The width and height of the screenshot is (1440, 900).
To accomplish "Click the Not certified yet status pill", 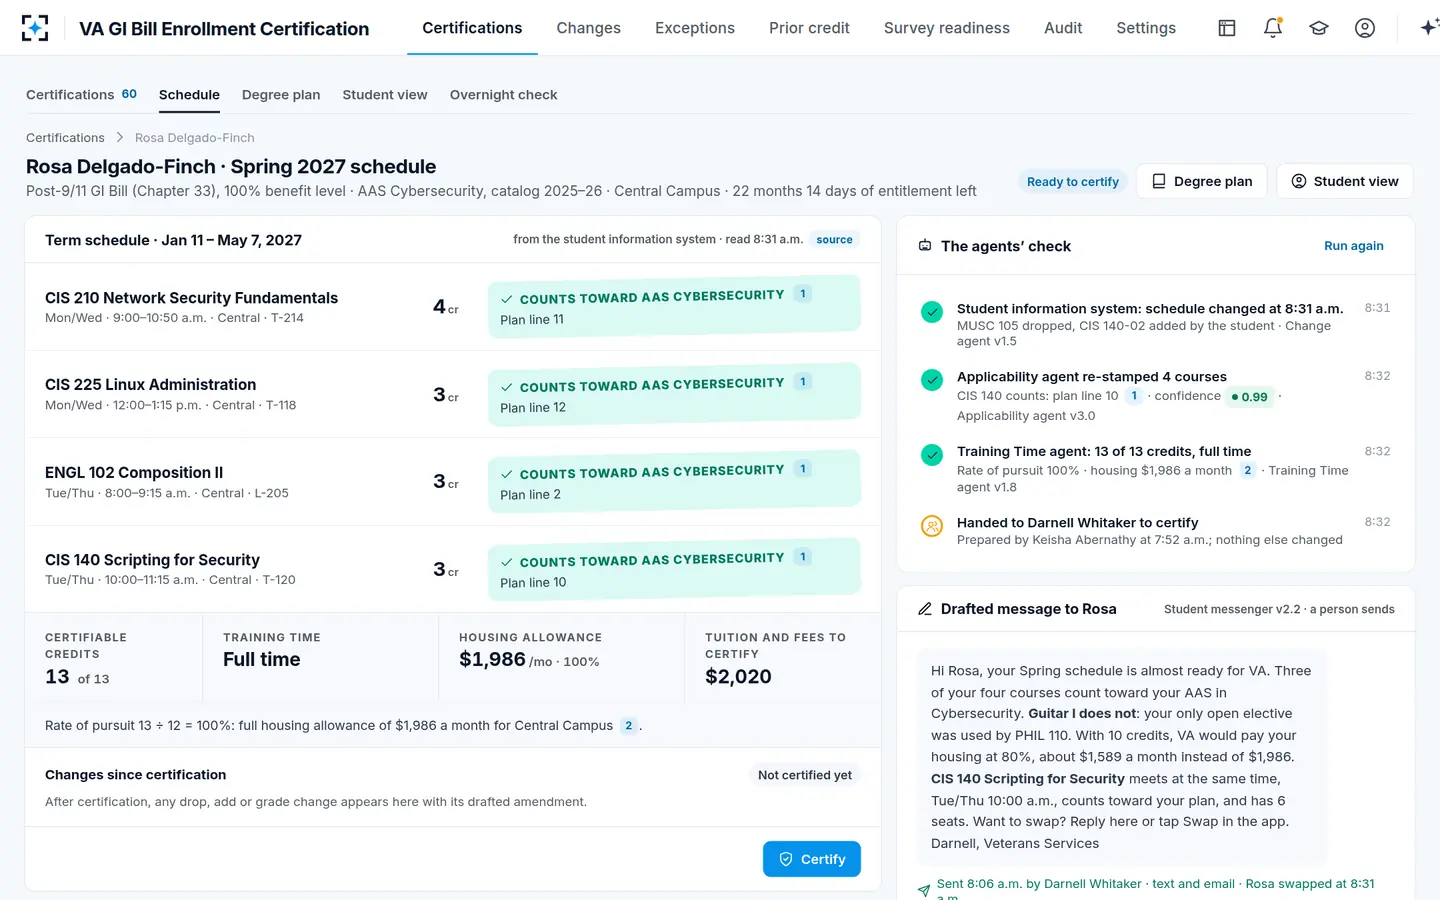I will [805, 775].
